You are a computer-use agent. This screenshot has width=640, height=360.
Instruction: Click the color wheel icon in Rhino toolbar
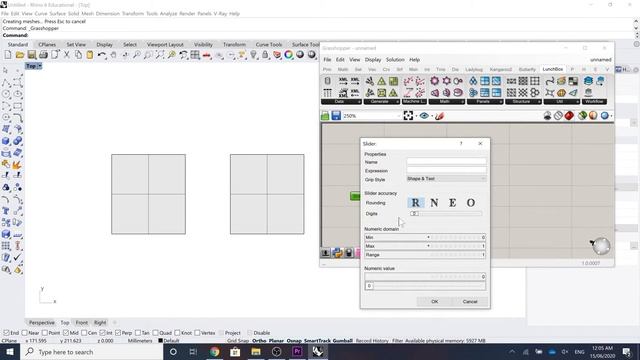[x=289, y=55]
